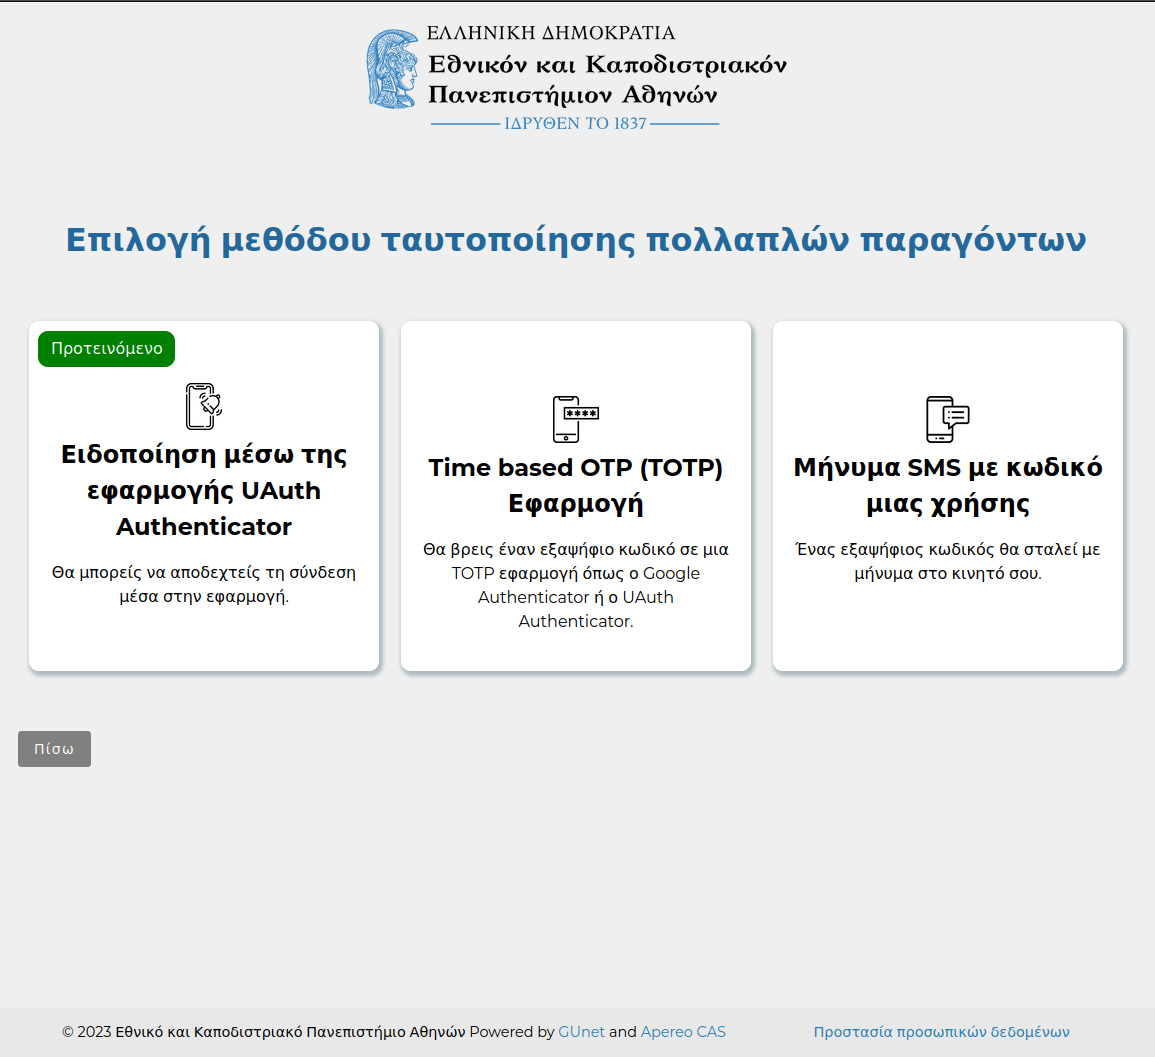Click the Επιλογή μεθόδου ταυτοποίησης page heading

576,240
